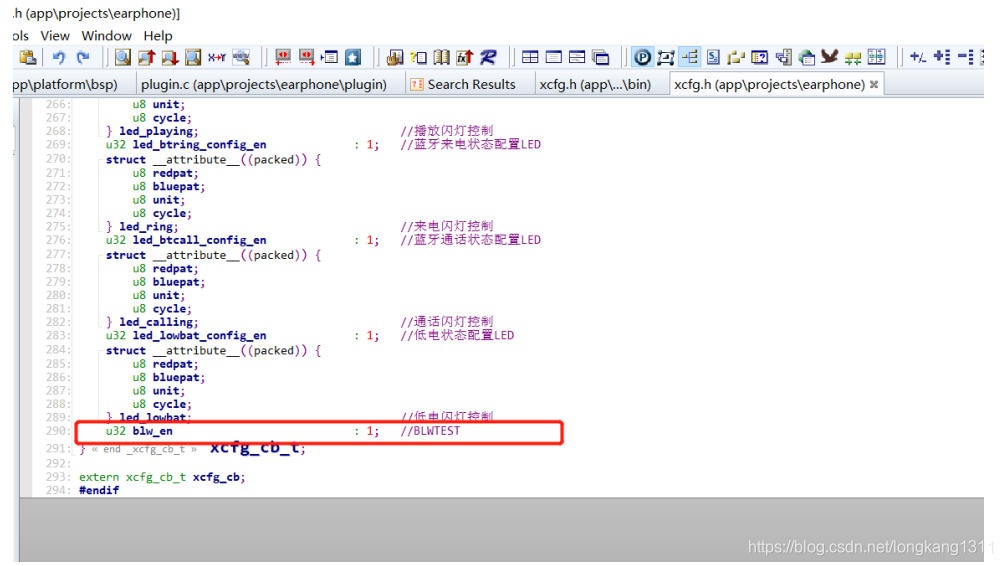Click the yellow clip blocks icon

coord(736,58)
